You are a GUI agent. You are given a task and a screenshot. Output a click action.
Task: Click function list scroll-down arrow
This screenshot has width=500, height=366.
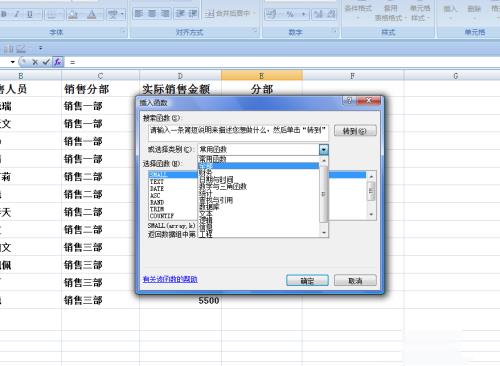point(371,215)
